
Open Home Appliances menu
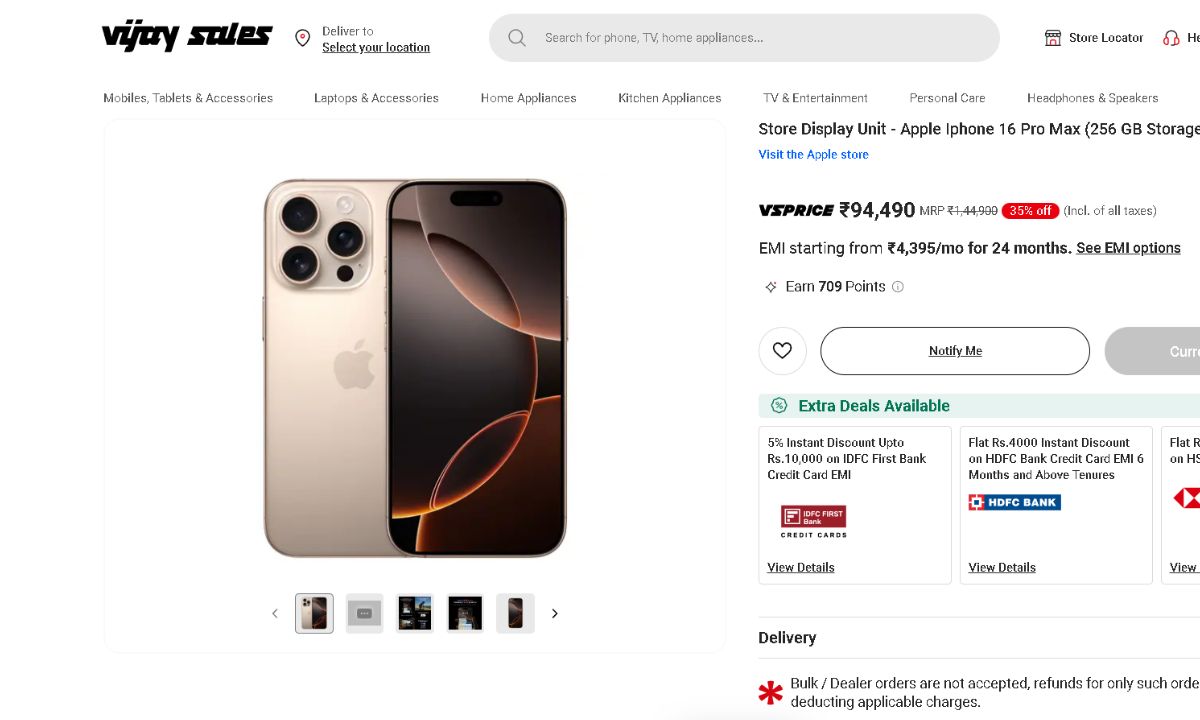pyautogui.click(x=528, y=98)
